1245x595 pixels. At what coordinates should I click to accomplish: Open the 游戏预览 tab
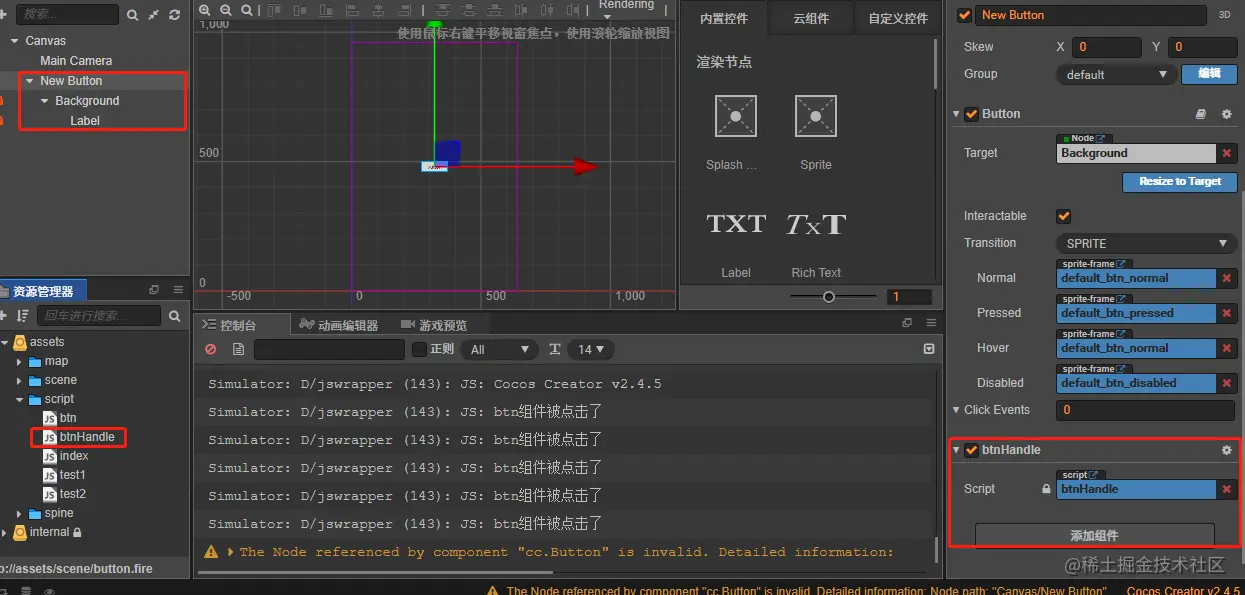click(x=433, y=325)
